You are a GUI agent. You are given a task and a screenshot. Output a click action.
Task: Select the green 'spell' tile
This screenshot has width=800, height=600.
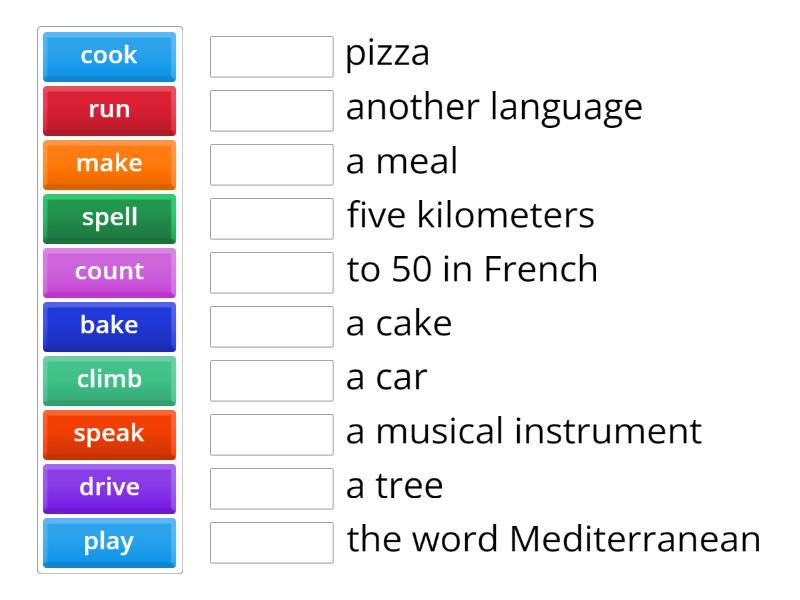pyautogui.click(x=109, y=218)
